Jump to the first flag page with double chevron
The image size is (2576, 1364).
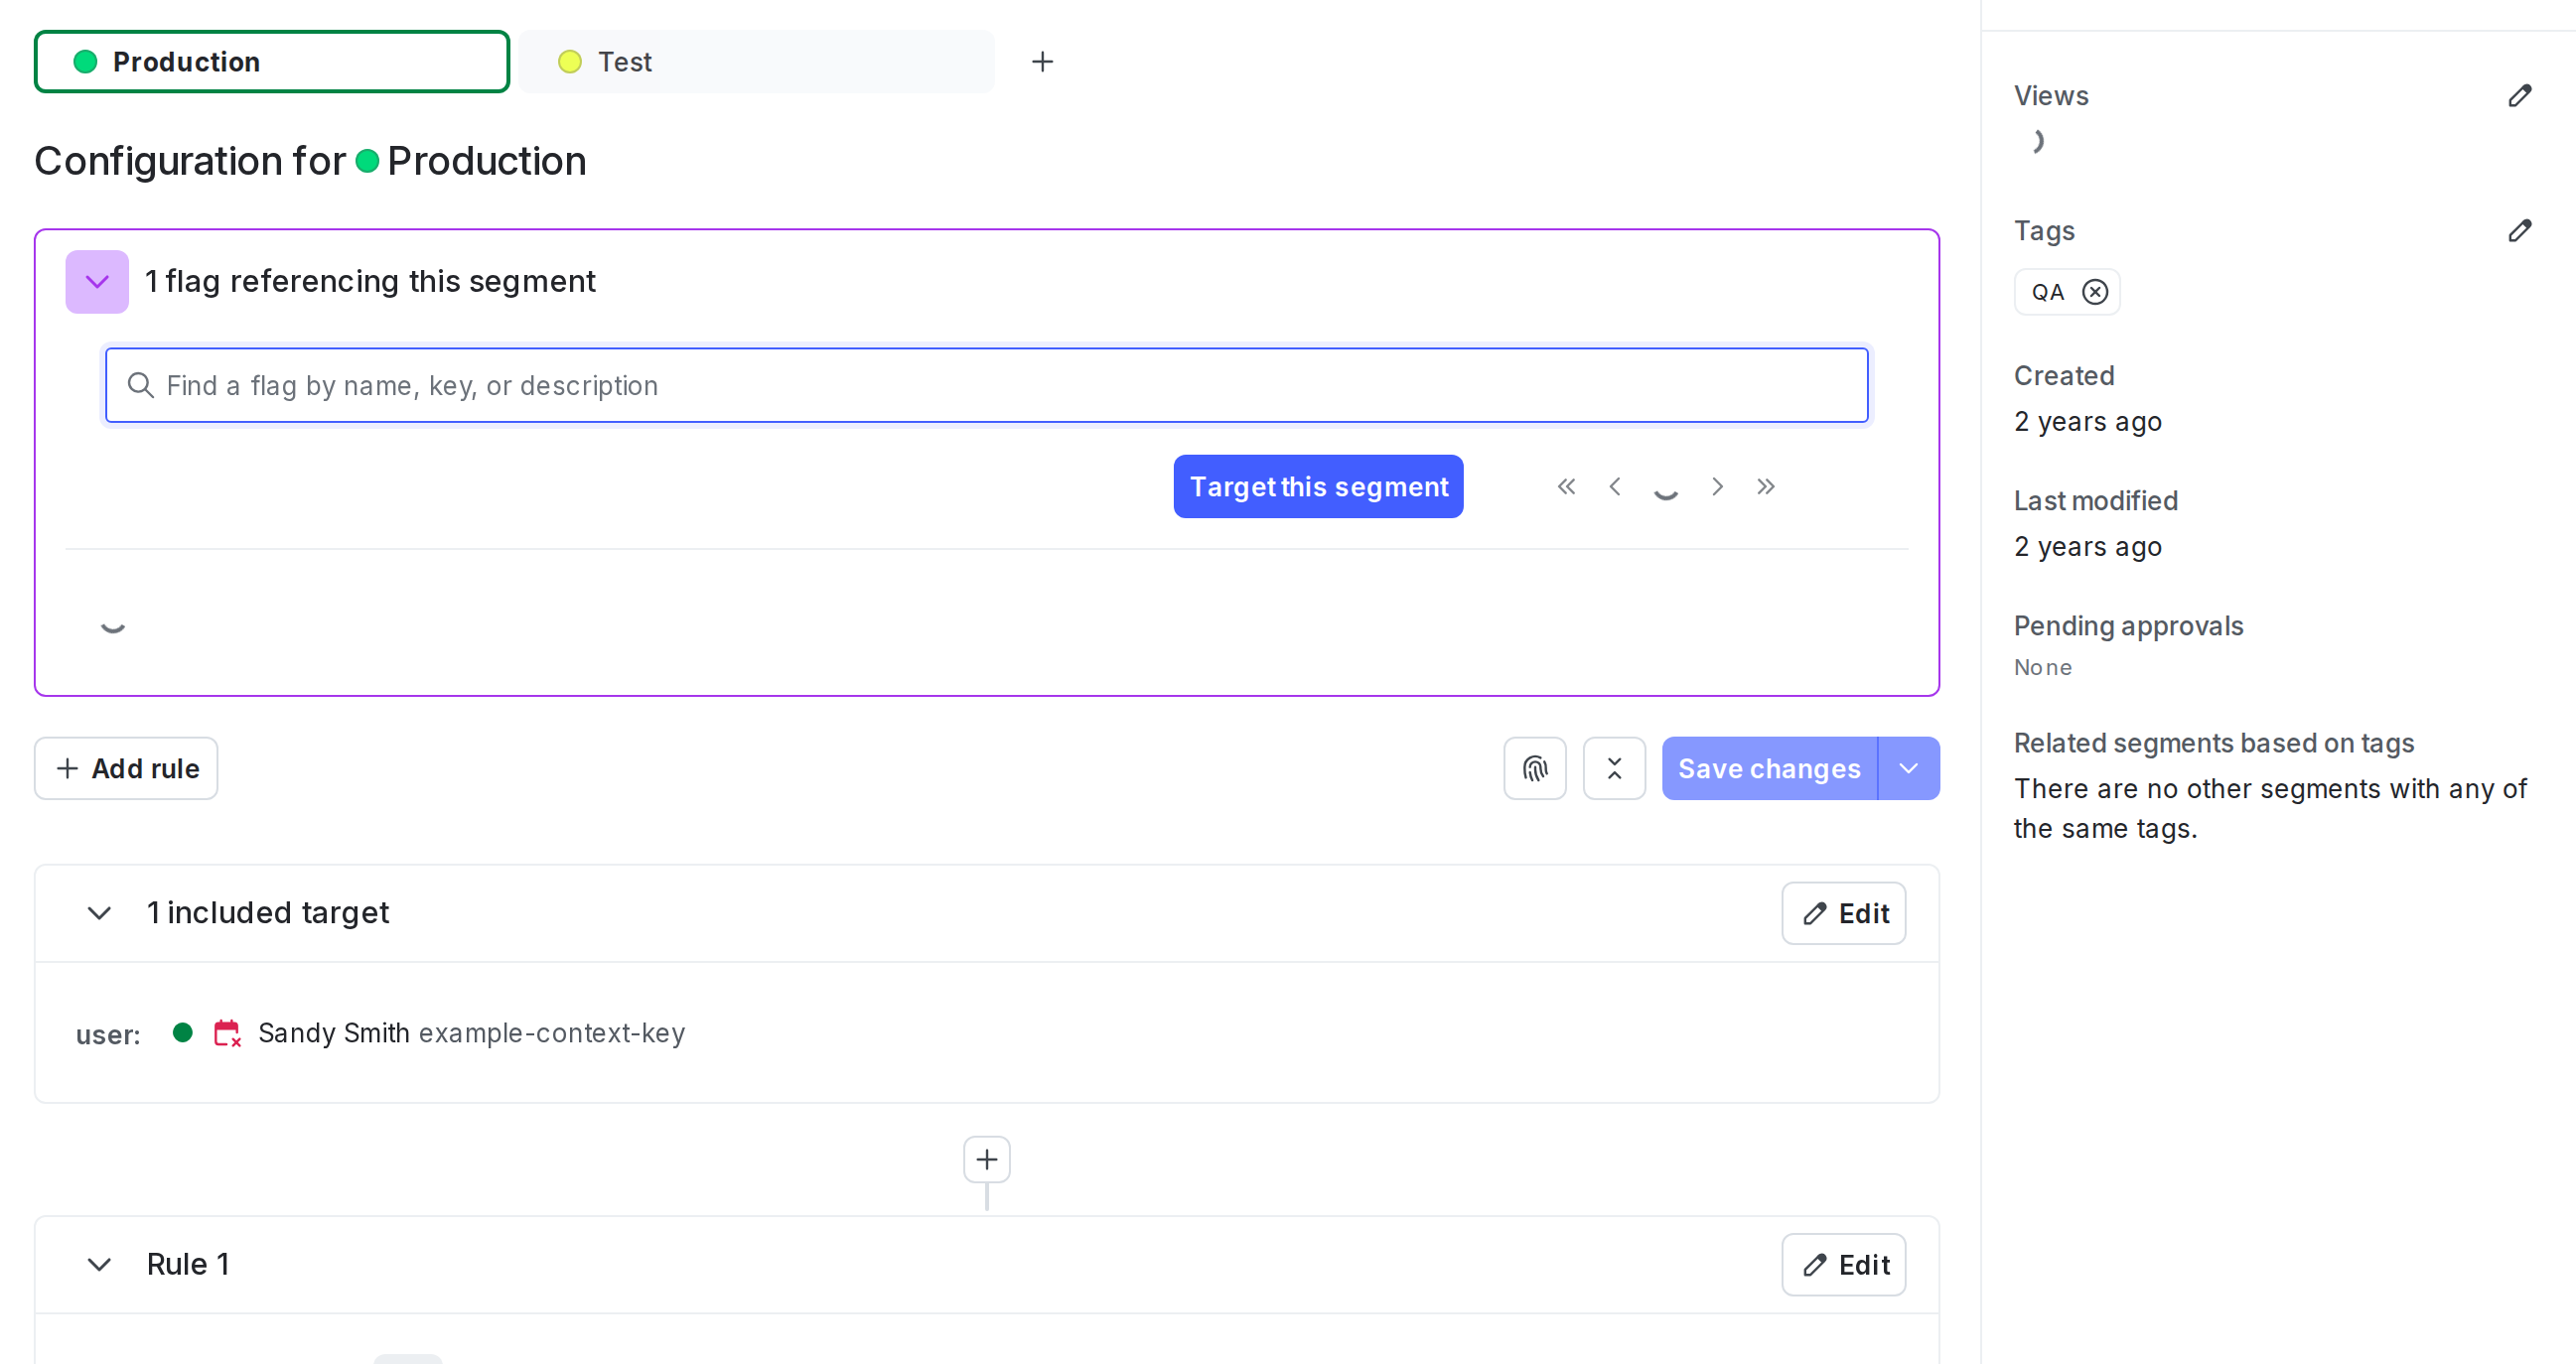pyautogui.click(x=1566, y=486)
